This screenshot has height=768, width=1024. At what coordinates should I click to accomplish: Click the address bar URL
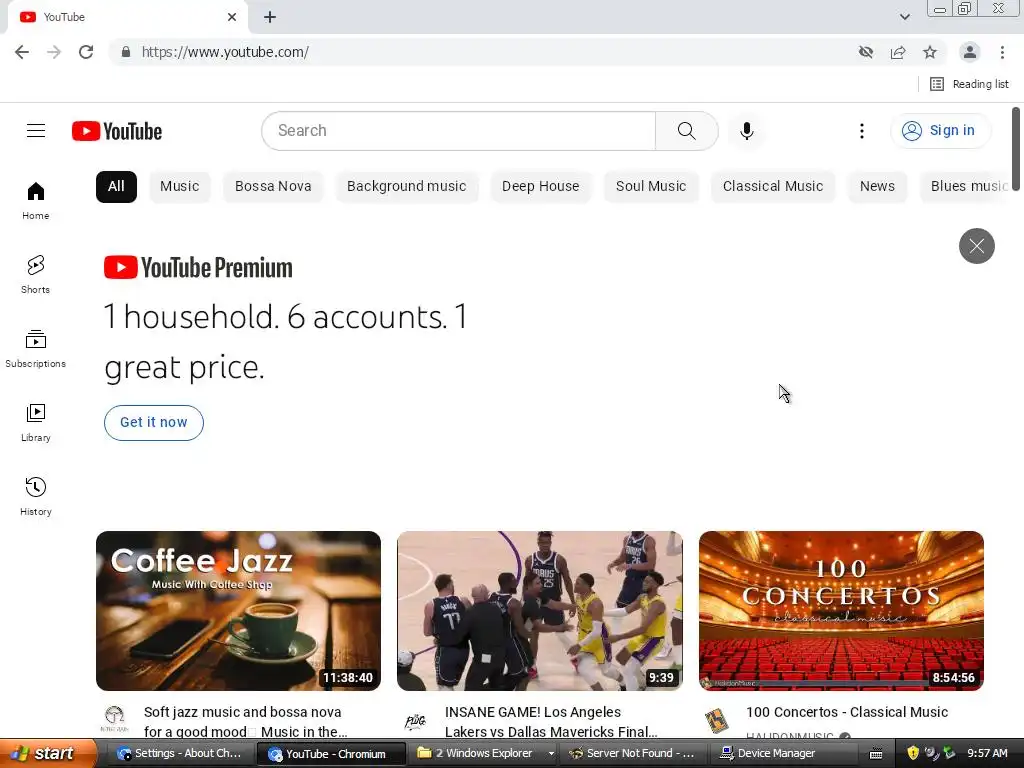pyautogui.click(x=225, y=52)
